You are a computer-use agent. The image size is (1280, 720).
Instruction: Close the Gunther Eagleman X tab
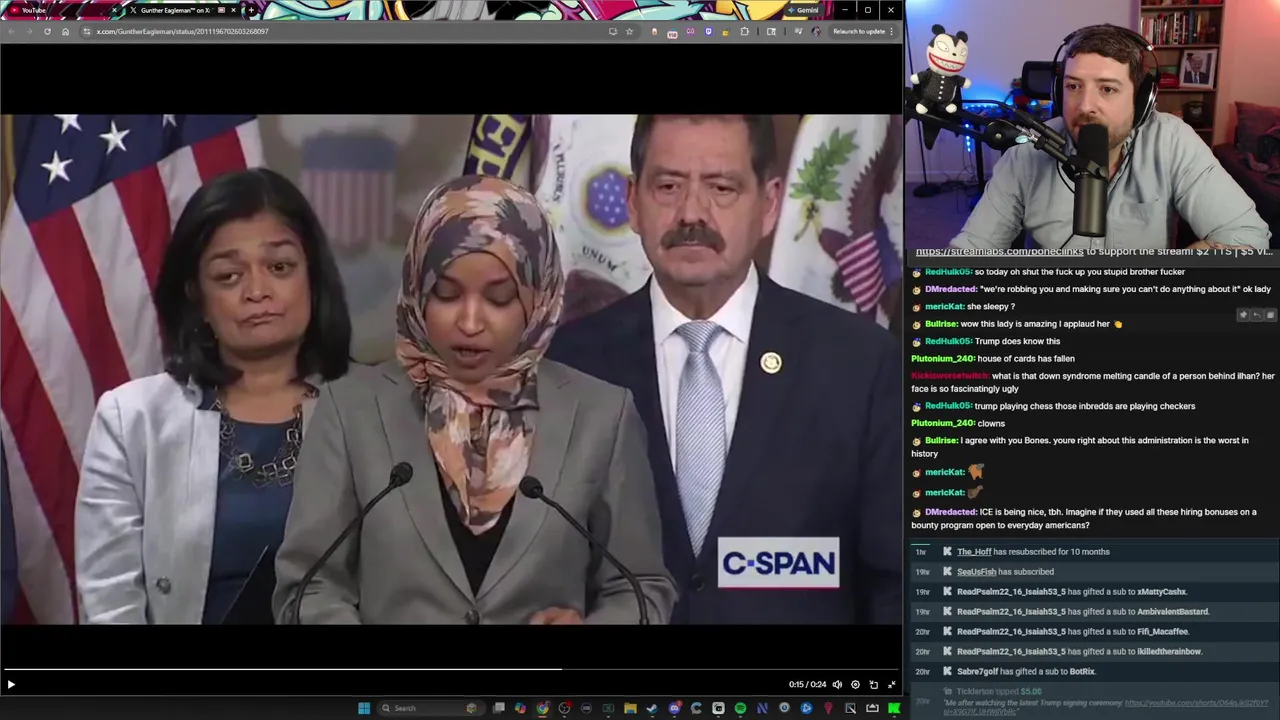[x=234, y=10]
